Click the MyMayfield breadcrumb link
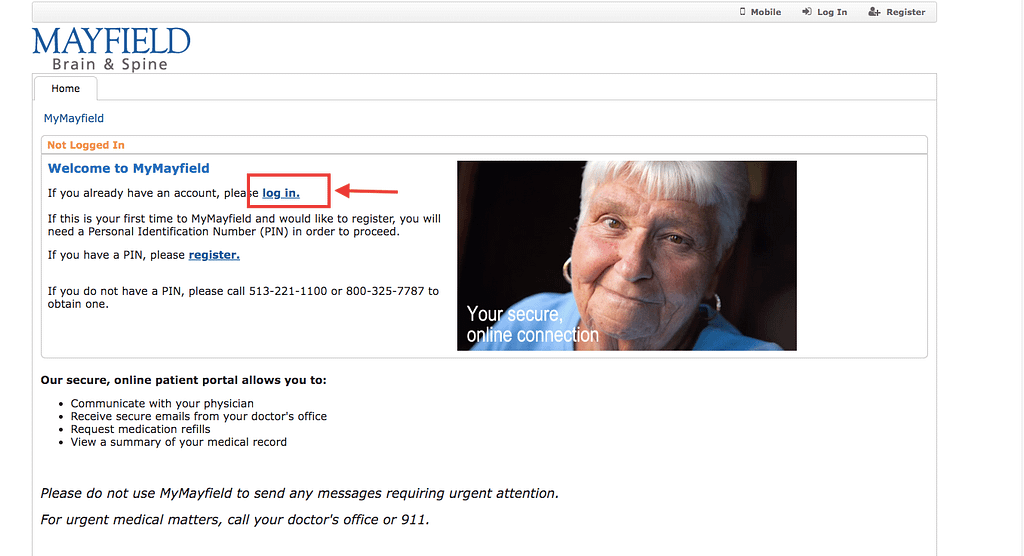 74,118
